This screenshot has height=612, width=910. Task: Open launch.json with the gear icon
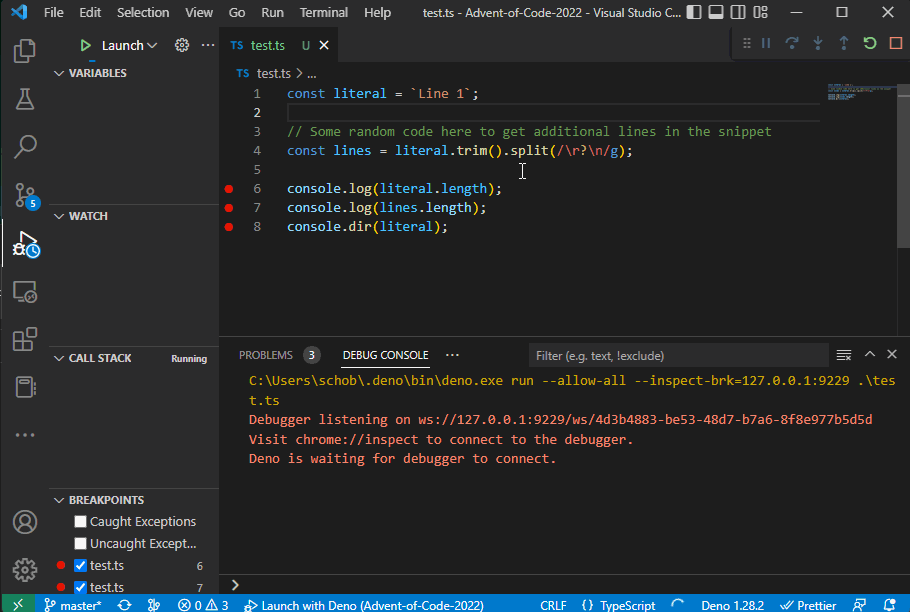[182, 45]
